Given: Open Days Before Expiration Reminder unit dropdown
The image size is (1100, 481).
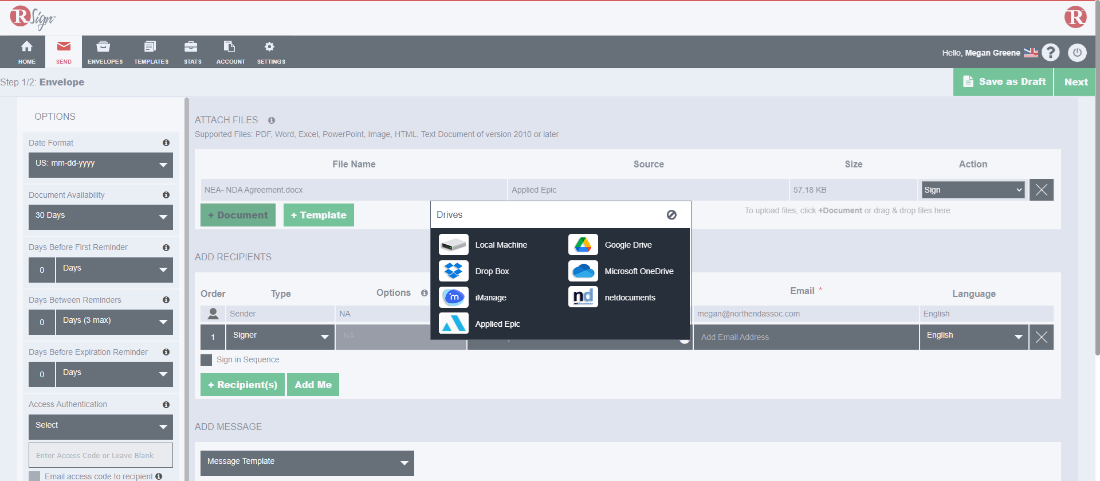Looking at the screenshot, I should tap(114, 374).
